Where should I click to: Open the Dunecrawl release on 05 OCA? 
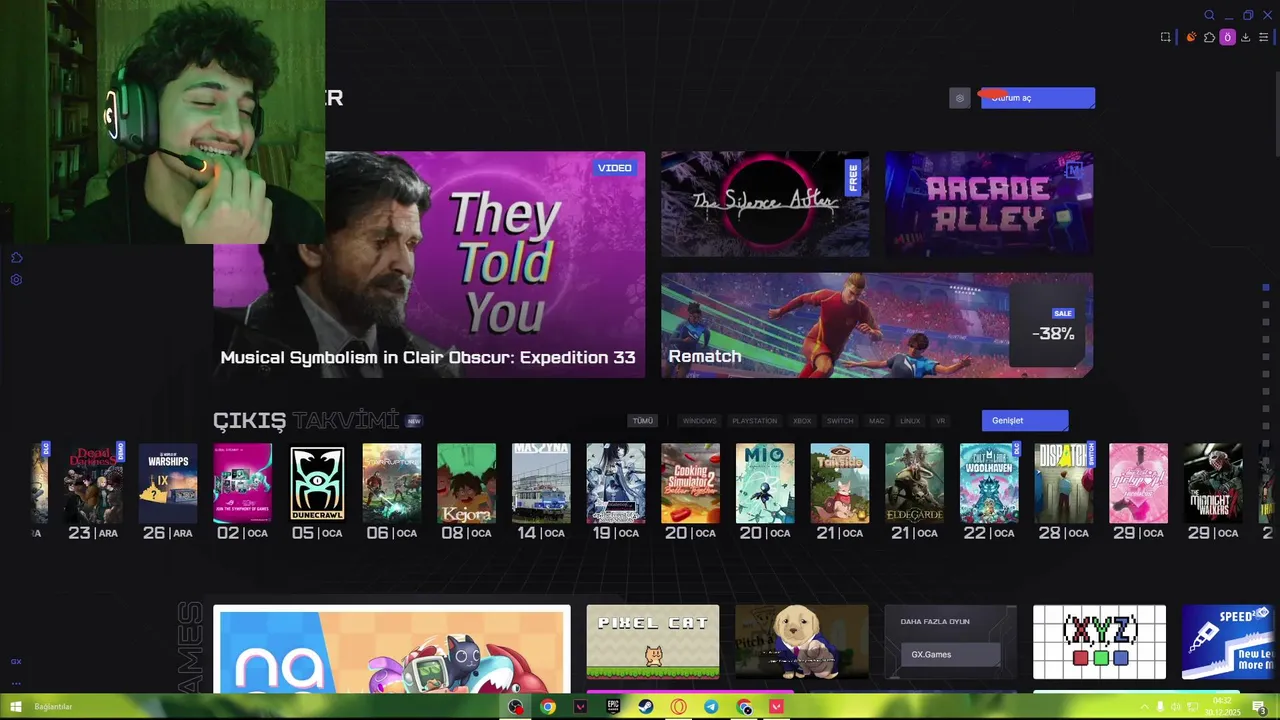point(317,483)
